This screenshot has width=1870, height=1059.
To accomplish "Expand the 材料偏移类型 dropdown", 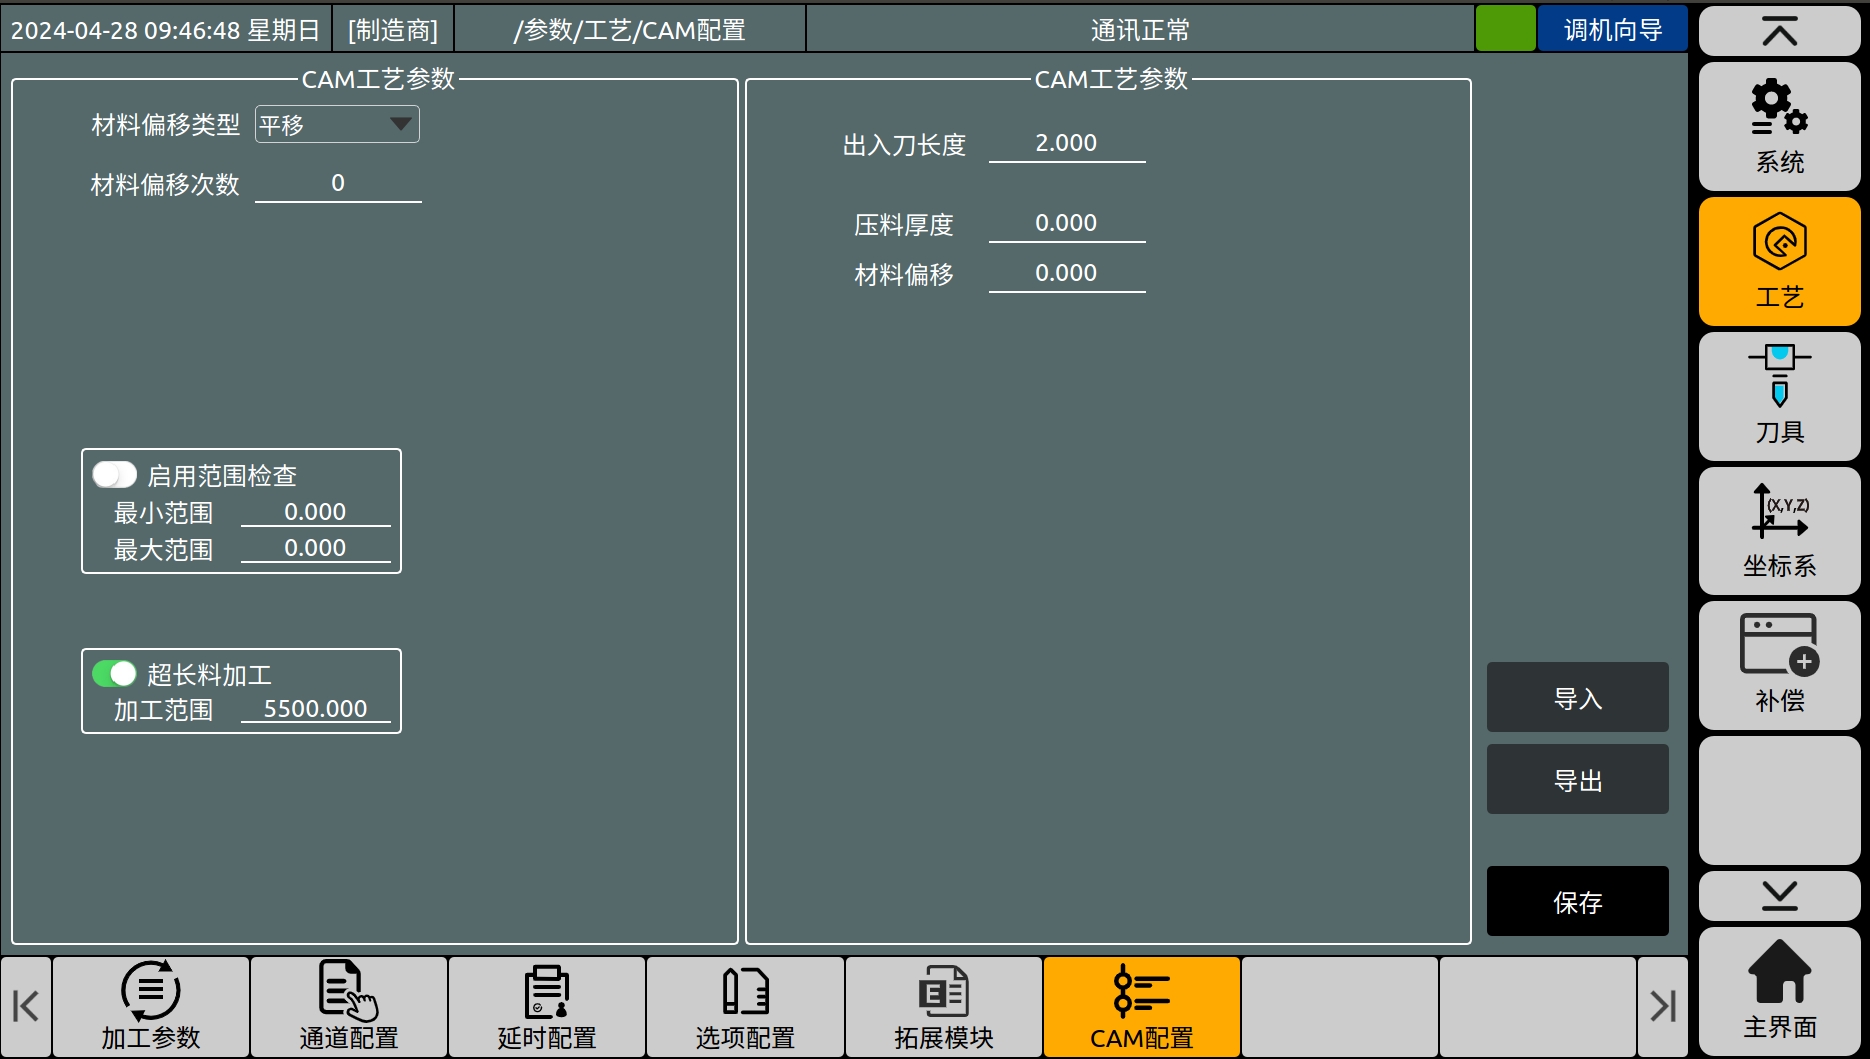I will click(337, 125).
